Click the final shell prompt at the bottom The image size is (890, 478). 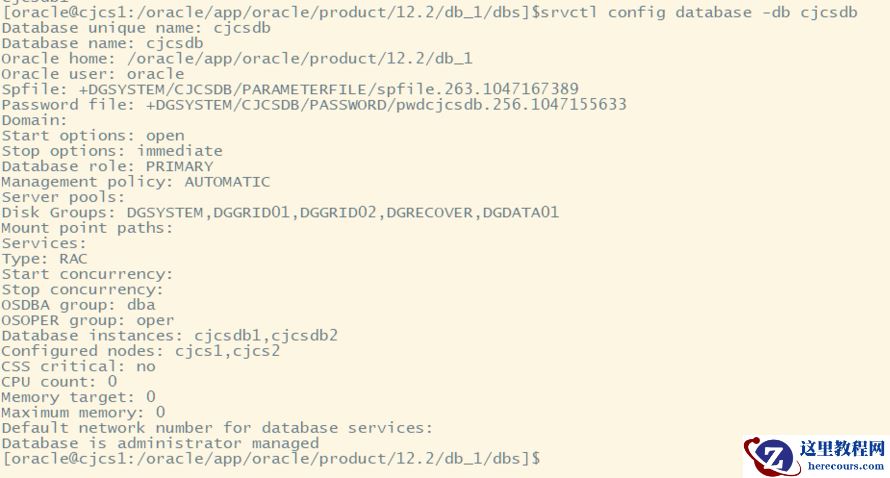pos(271,458)
